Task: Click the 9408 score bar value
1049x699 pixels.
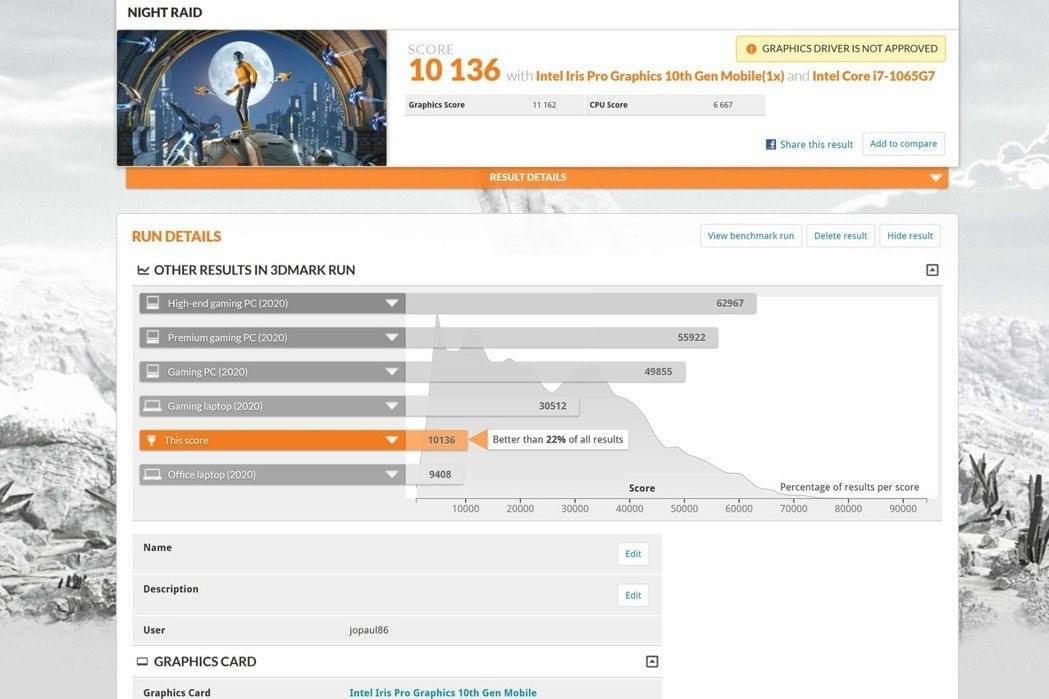Action: point(440,474)
